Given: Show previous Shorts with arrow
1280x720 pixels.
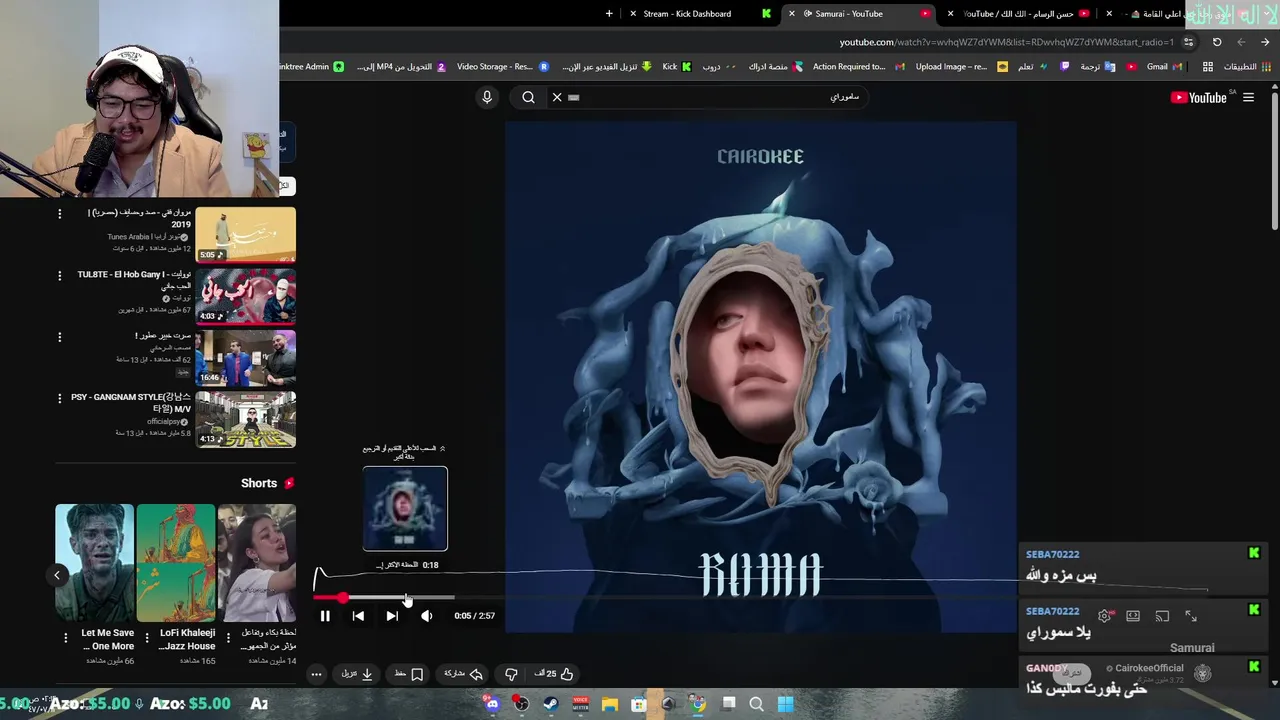Looking at the screenshot, I should click(x=57, y=575).
